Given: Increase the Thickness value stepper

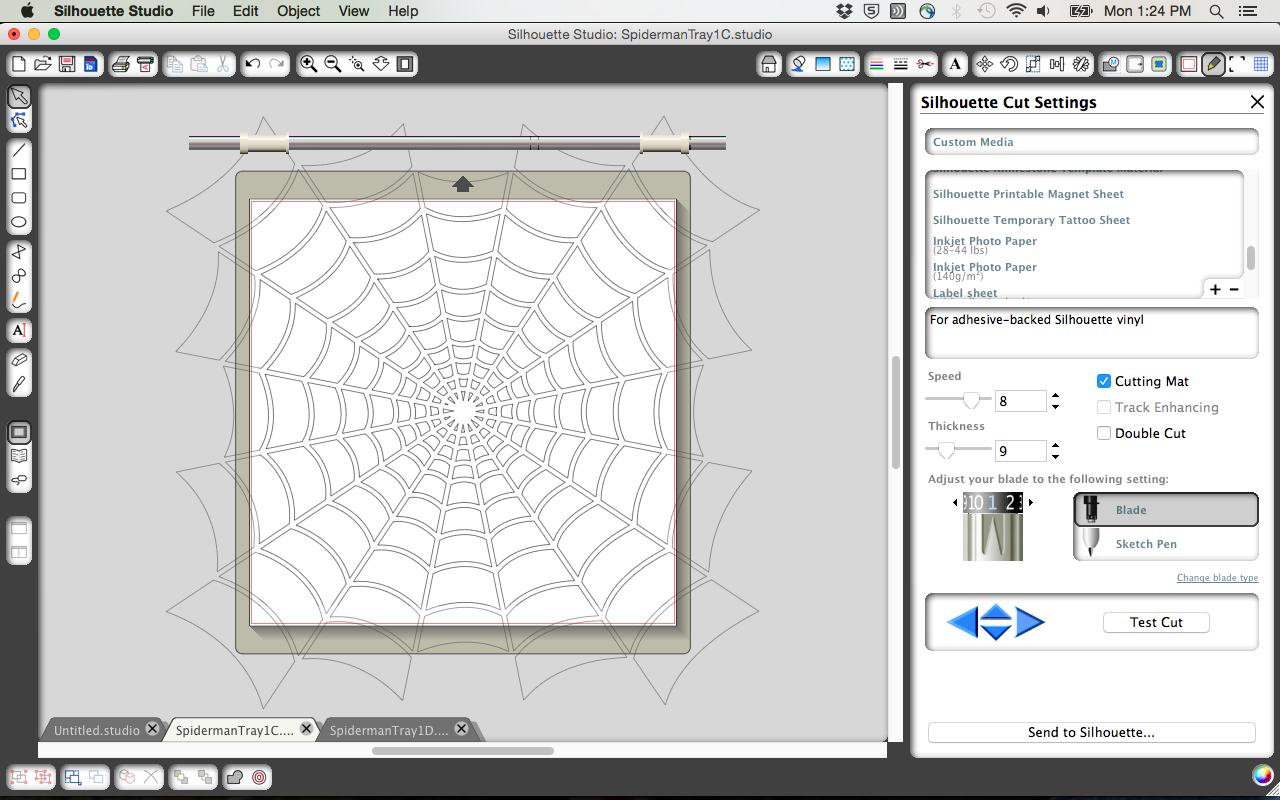Looking at the screenshot, I should [x=1055, y=445].
